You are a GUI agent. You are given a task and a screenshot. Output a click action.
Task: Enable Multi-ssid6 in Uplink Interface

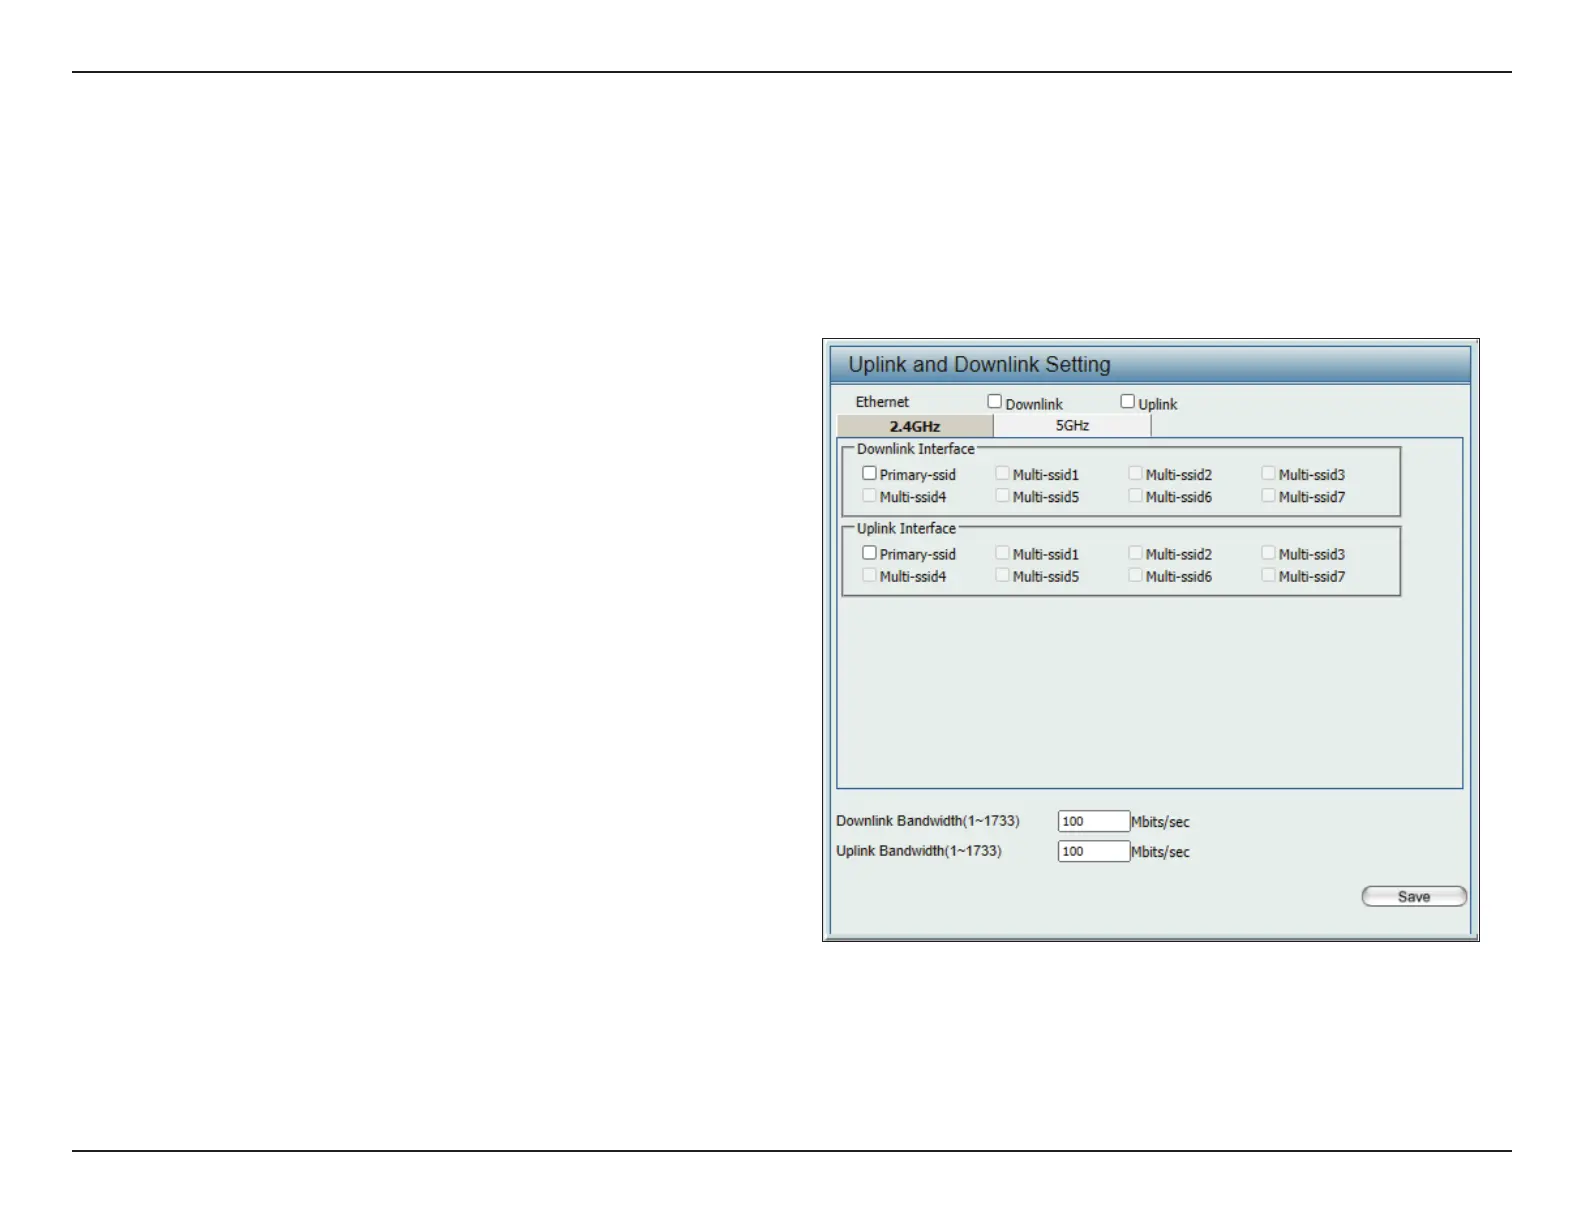click(1135, 576)
